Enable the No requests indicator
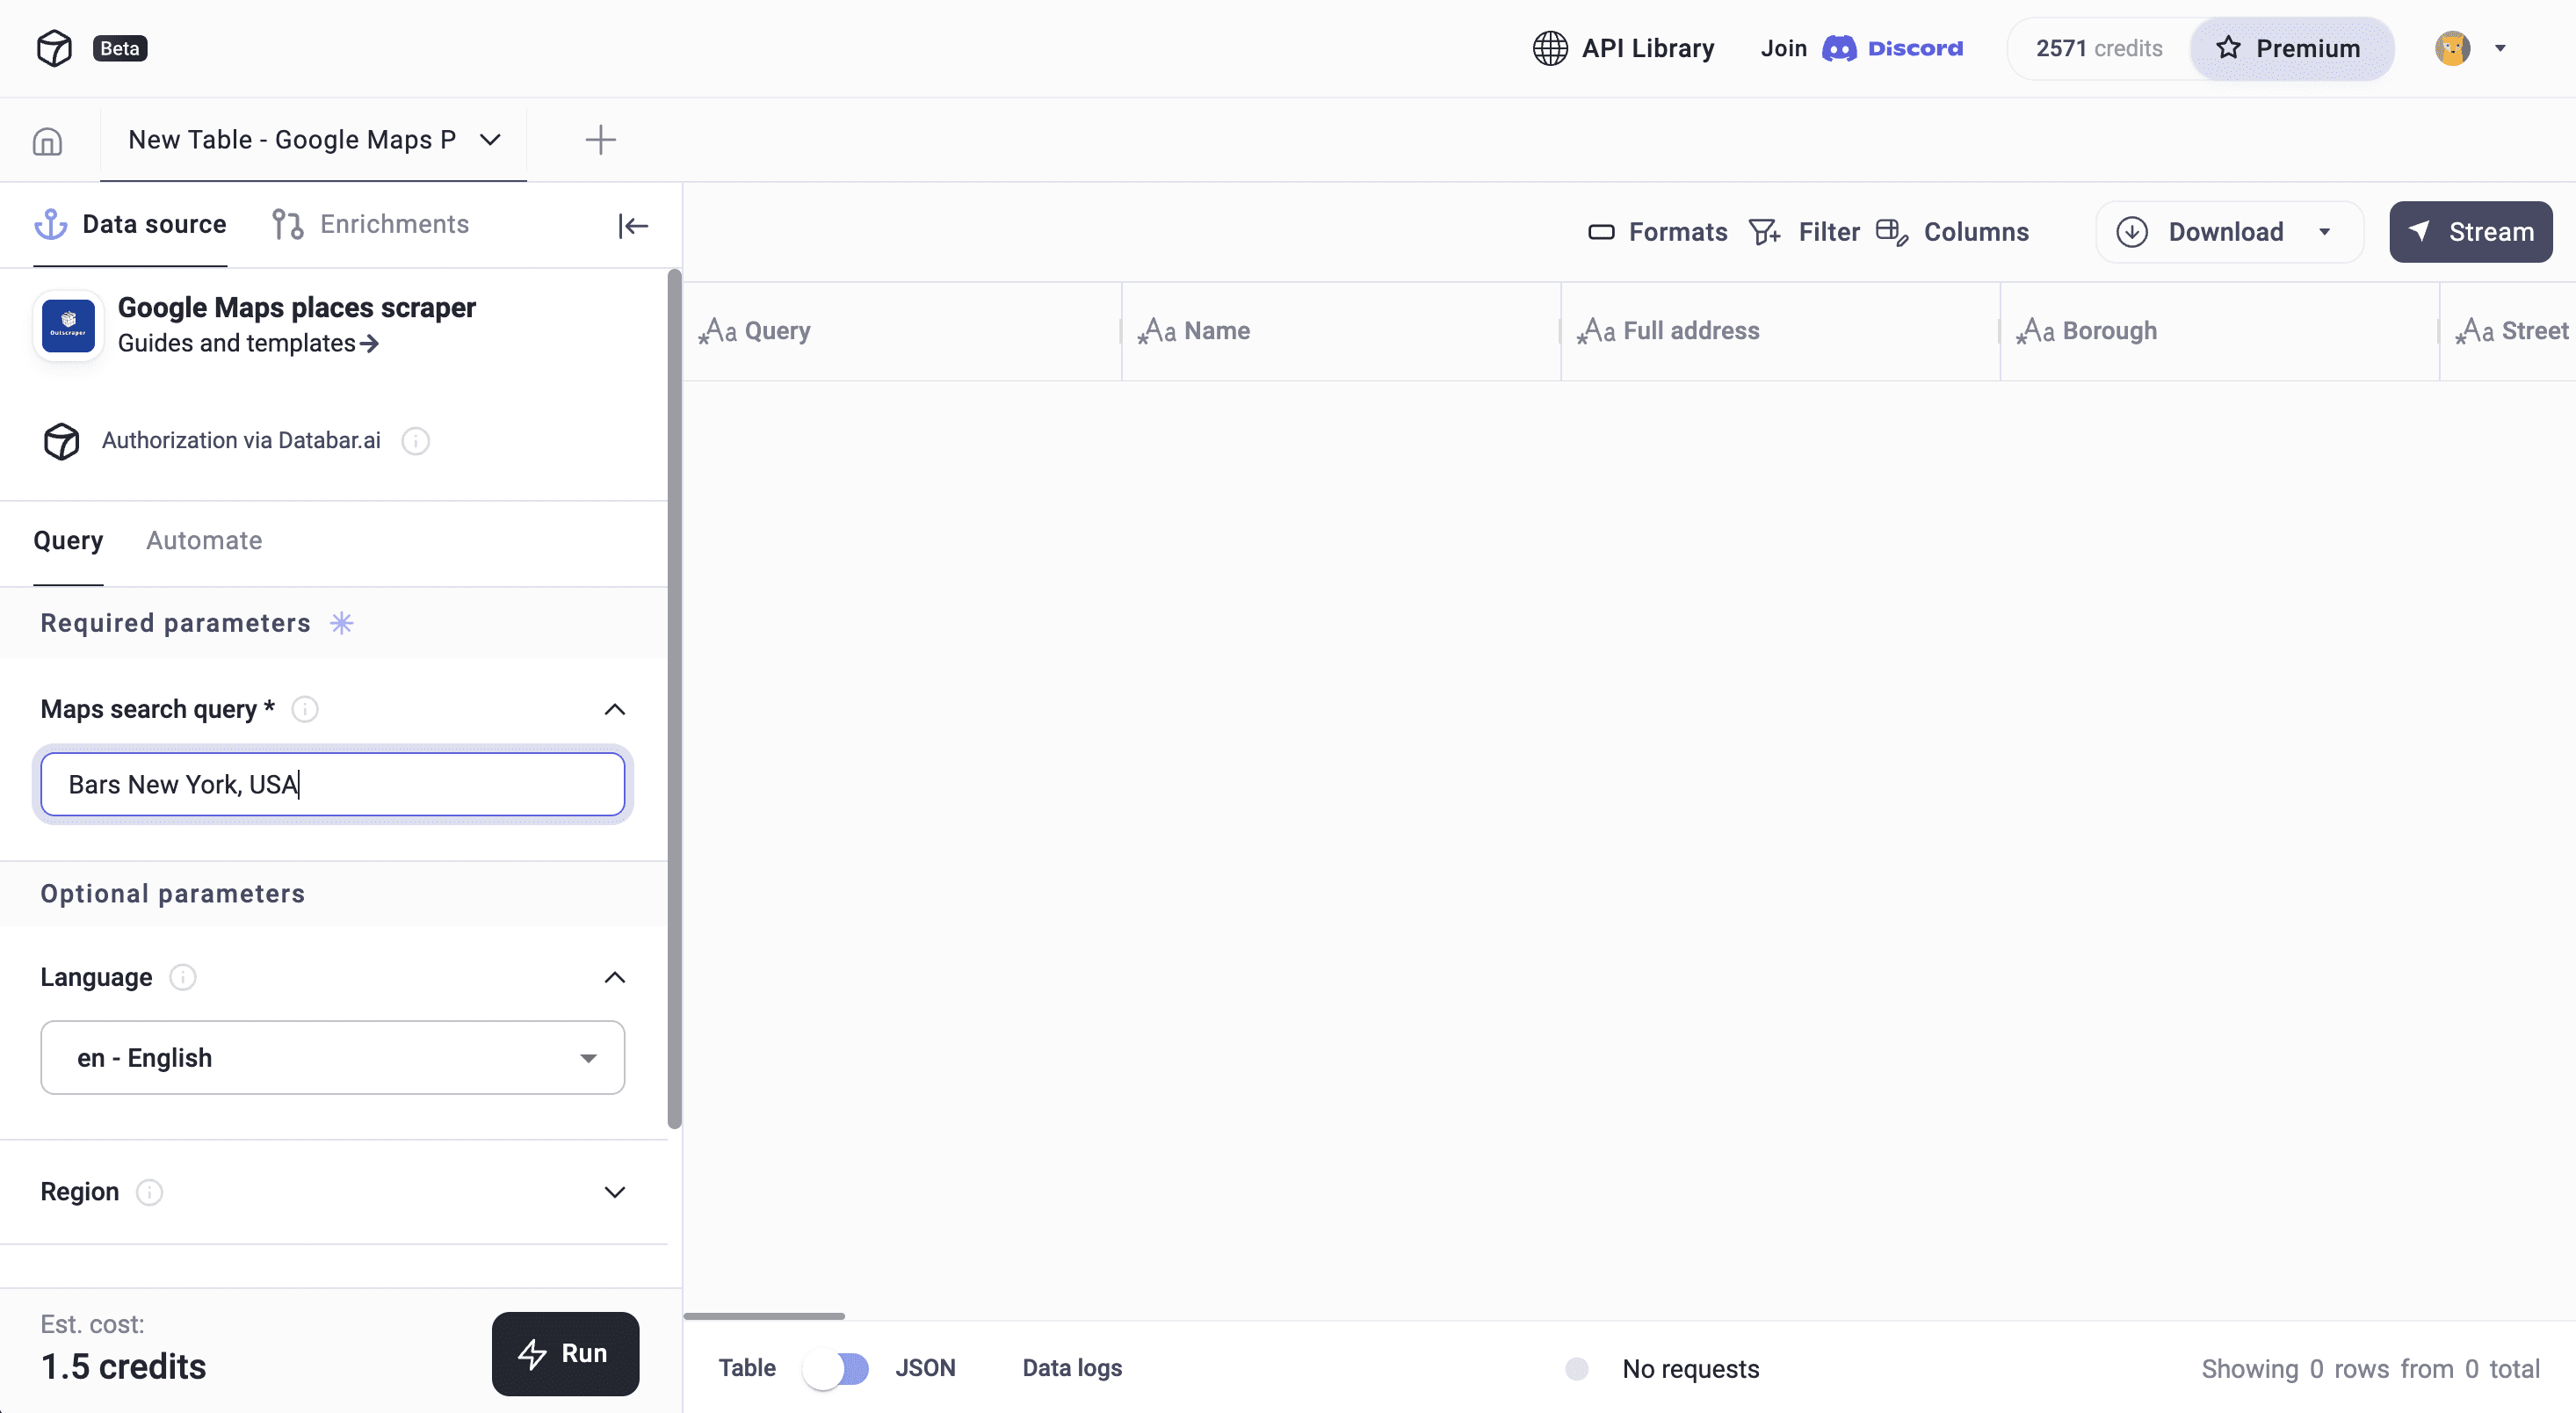 click(x=1577, y=1368)
